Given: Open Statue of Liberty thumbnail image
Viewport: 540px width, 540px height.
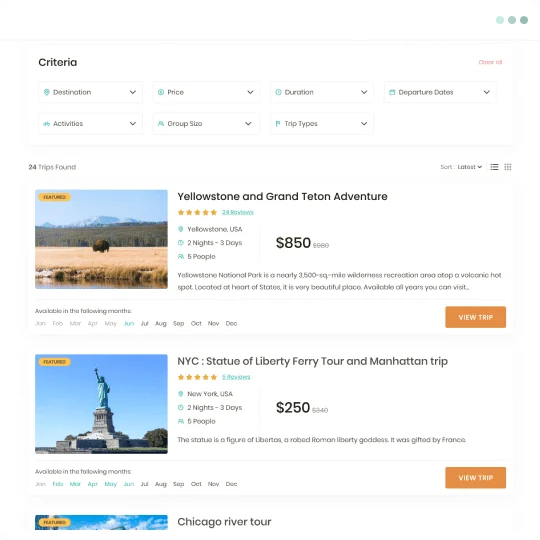Looking at the screenshot, I should 101,404.
